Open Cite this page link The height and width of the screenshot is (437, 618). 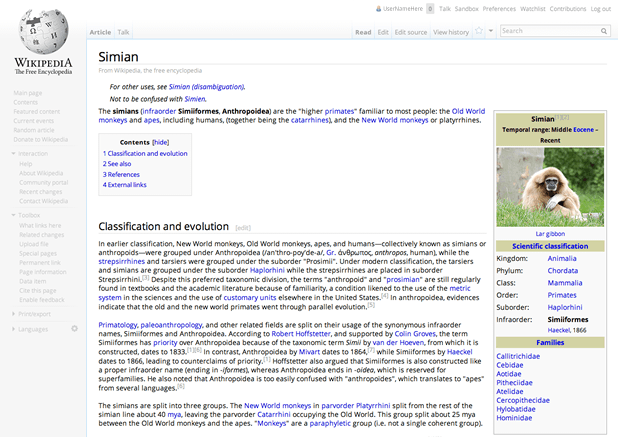click(x=38, y=290)
